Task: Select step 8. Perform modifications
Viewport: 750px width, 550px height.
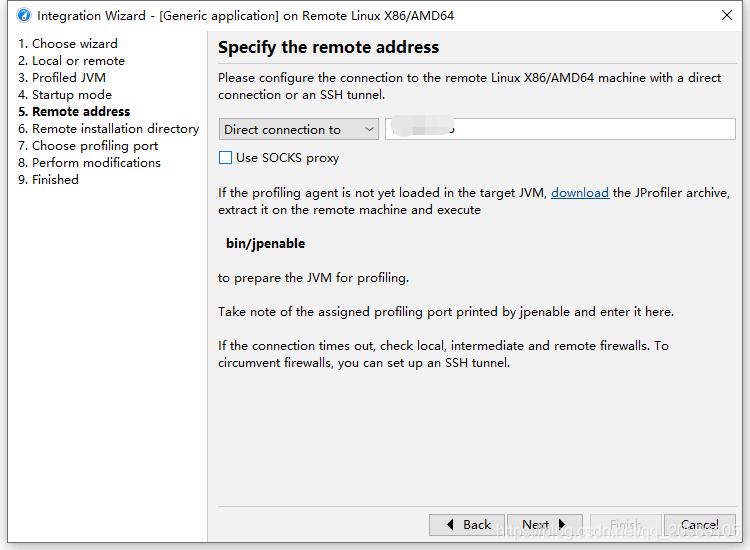Action: [x=89, y=163]
